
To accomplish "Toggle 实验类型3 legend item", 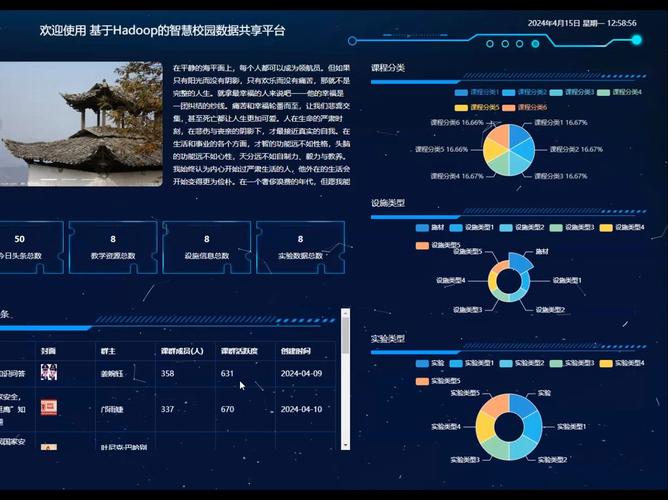I will (x=572, y=363).
